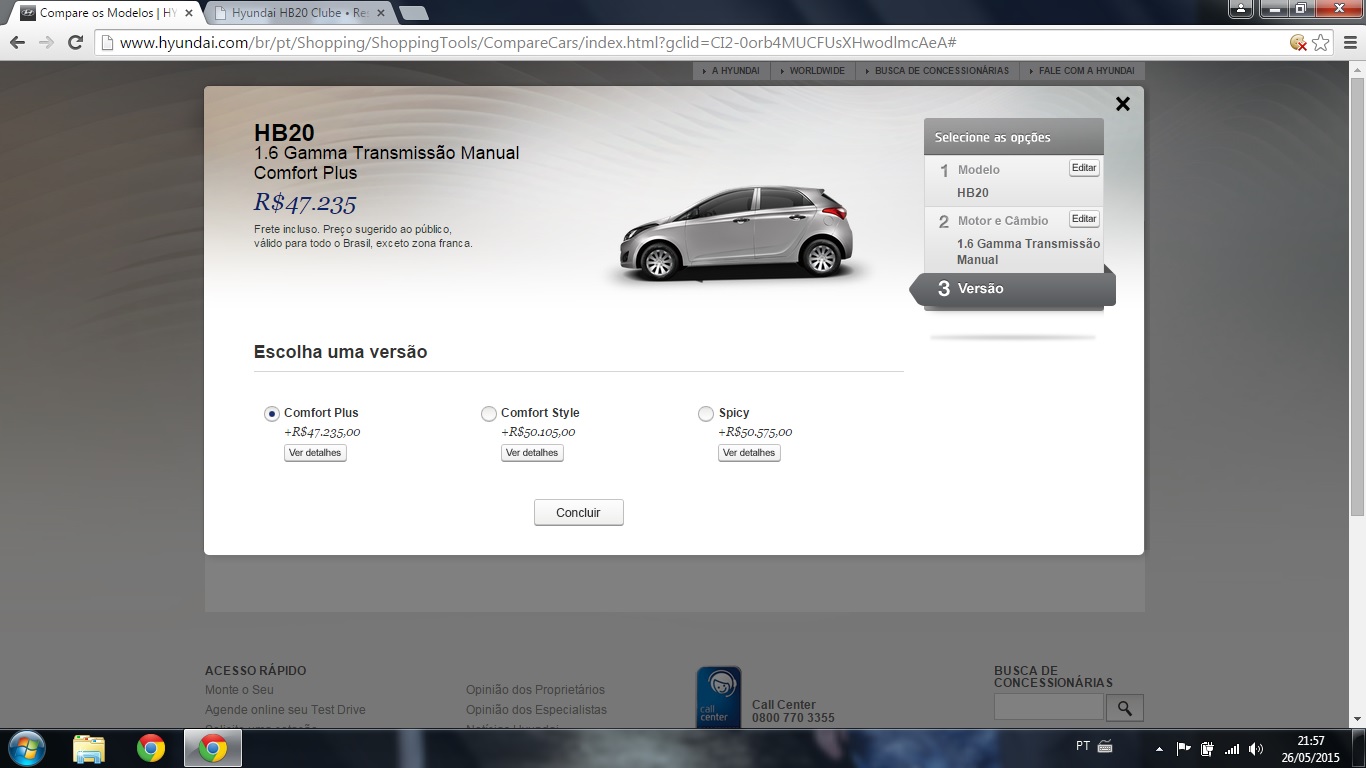Bookmark this page using the star icon
Viewport: 1366px width, 768px height.
tap(1321, 43)
